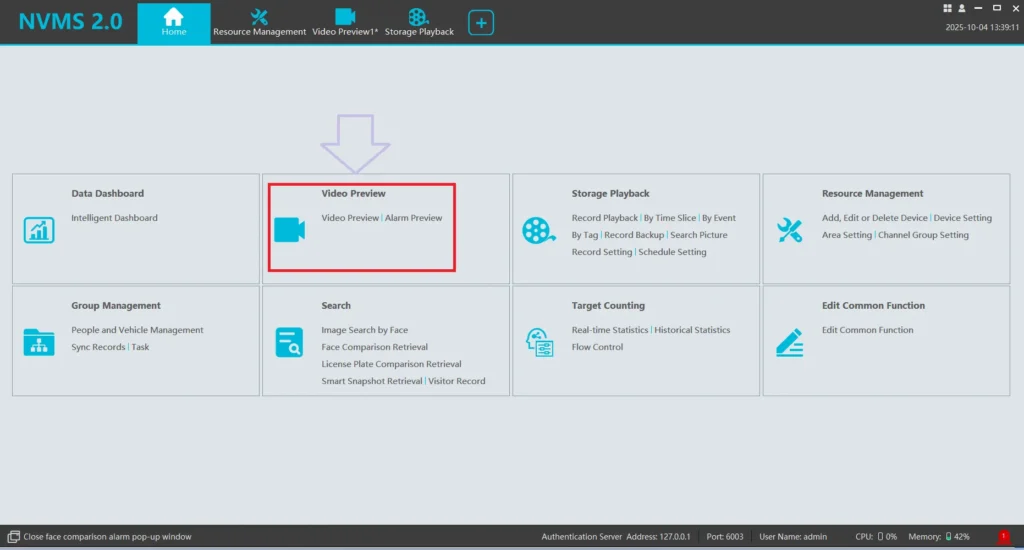1024x550 pixels.
Task: Click the red alarm notification badge
Action: pyautogui.click(x=1003, y=537)
